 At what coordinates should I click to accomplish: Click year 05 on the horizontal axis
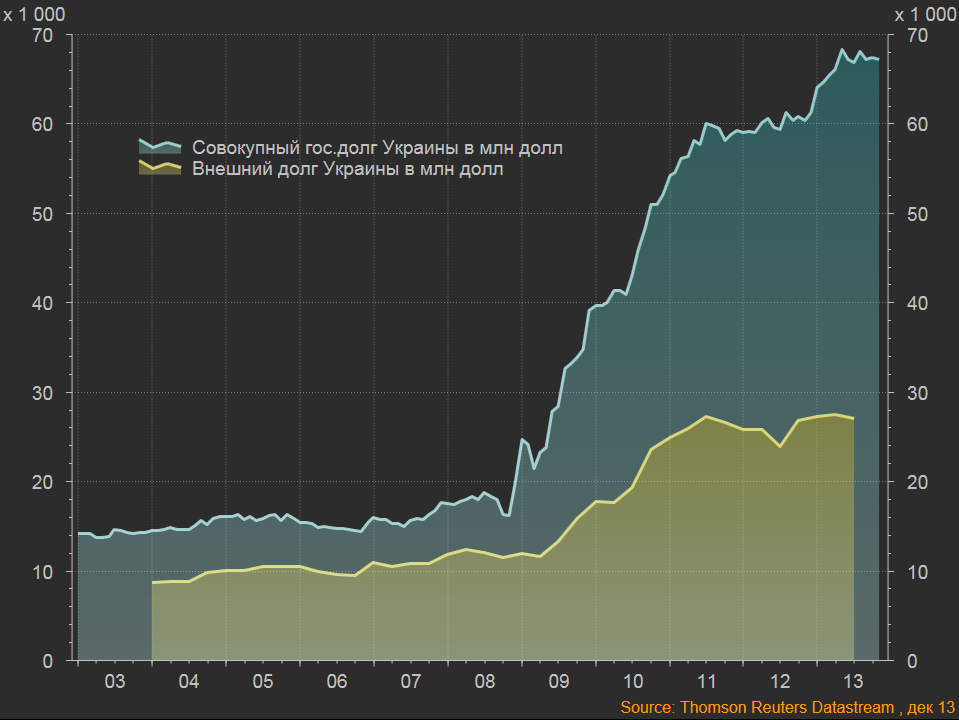click(262, 682)
